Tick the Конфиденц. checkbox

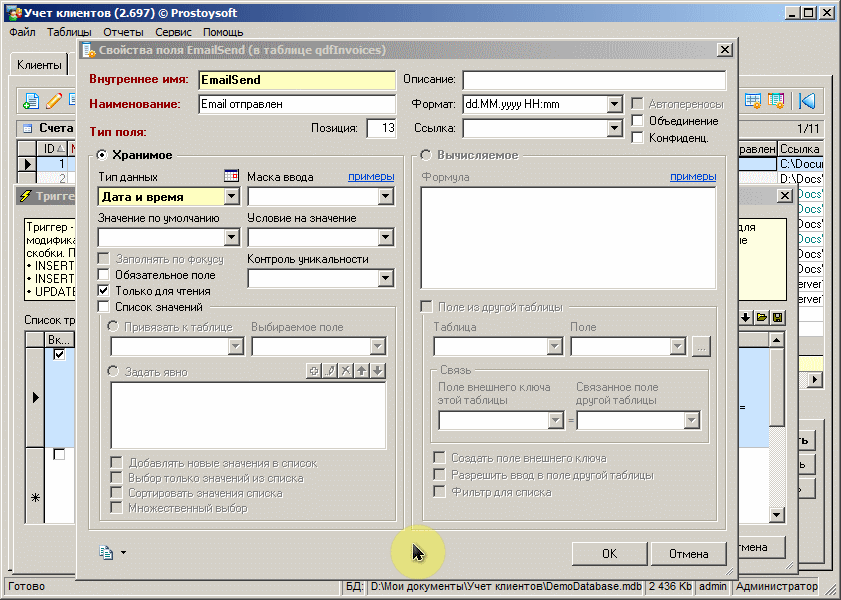pyautogui.click(x=638, y=138)
